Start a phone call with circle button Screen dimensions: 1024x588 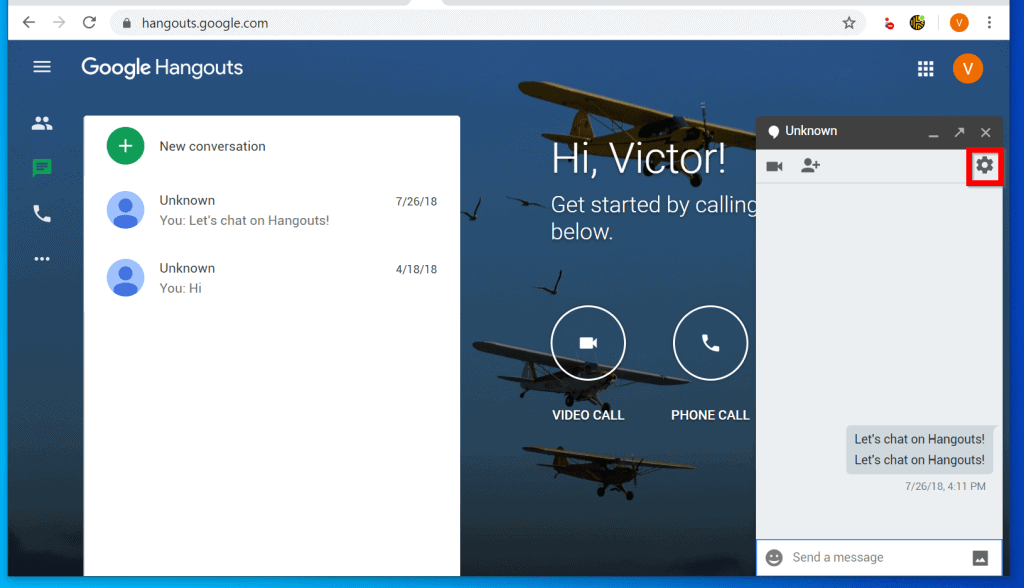(710, 343)
